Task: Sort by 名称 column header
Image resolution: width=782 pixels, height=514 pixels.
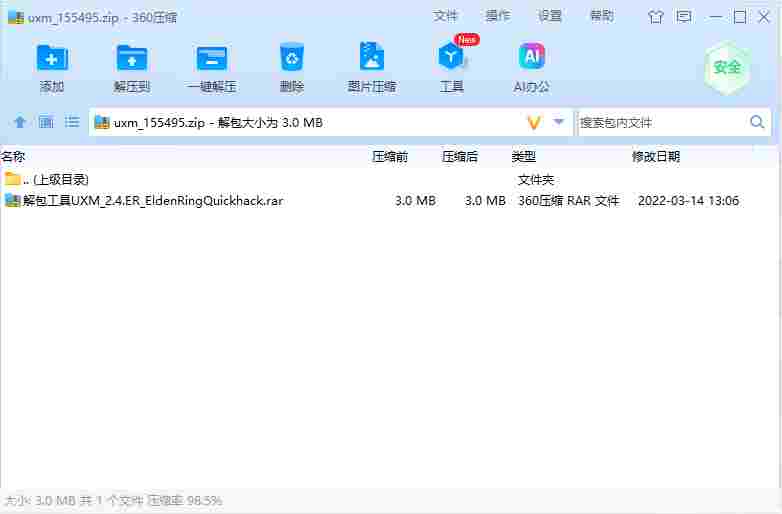Action: 13,157
